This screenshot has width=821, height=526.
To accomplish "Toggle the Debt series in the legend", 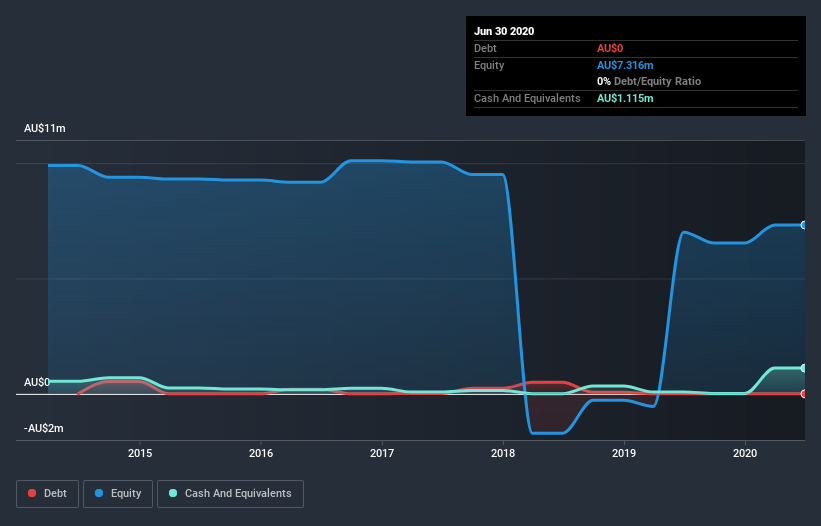I will [x=47, y=494].
